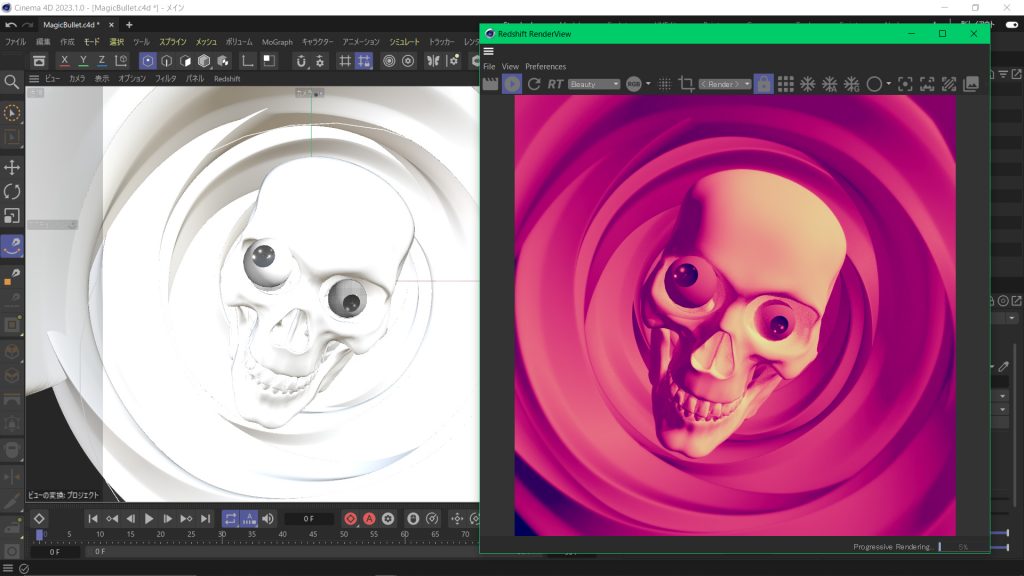Click the Refresh render icon in RenderView
The height and width of the screenshot is (576, 1024).
(534, 84)
